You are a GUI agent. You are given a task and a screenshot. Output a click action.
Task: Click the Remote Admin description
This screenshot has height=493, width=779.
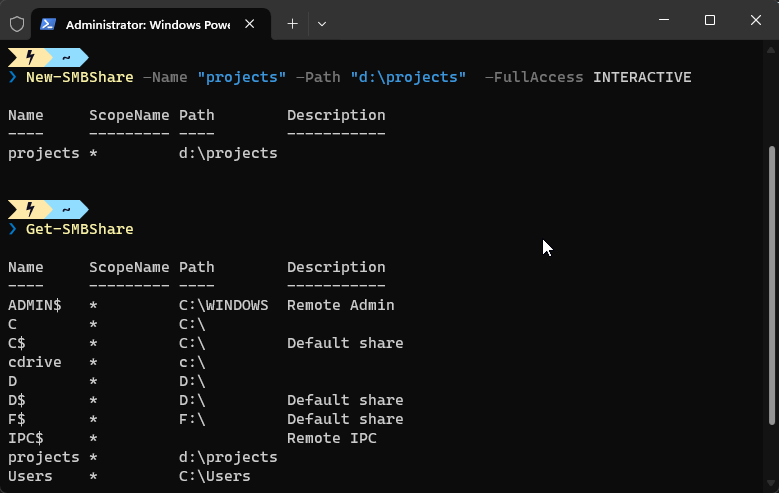coord(341,305)
